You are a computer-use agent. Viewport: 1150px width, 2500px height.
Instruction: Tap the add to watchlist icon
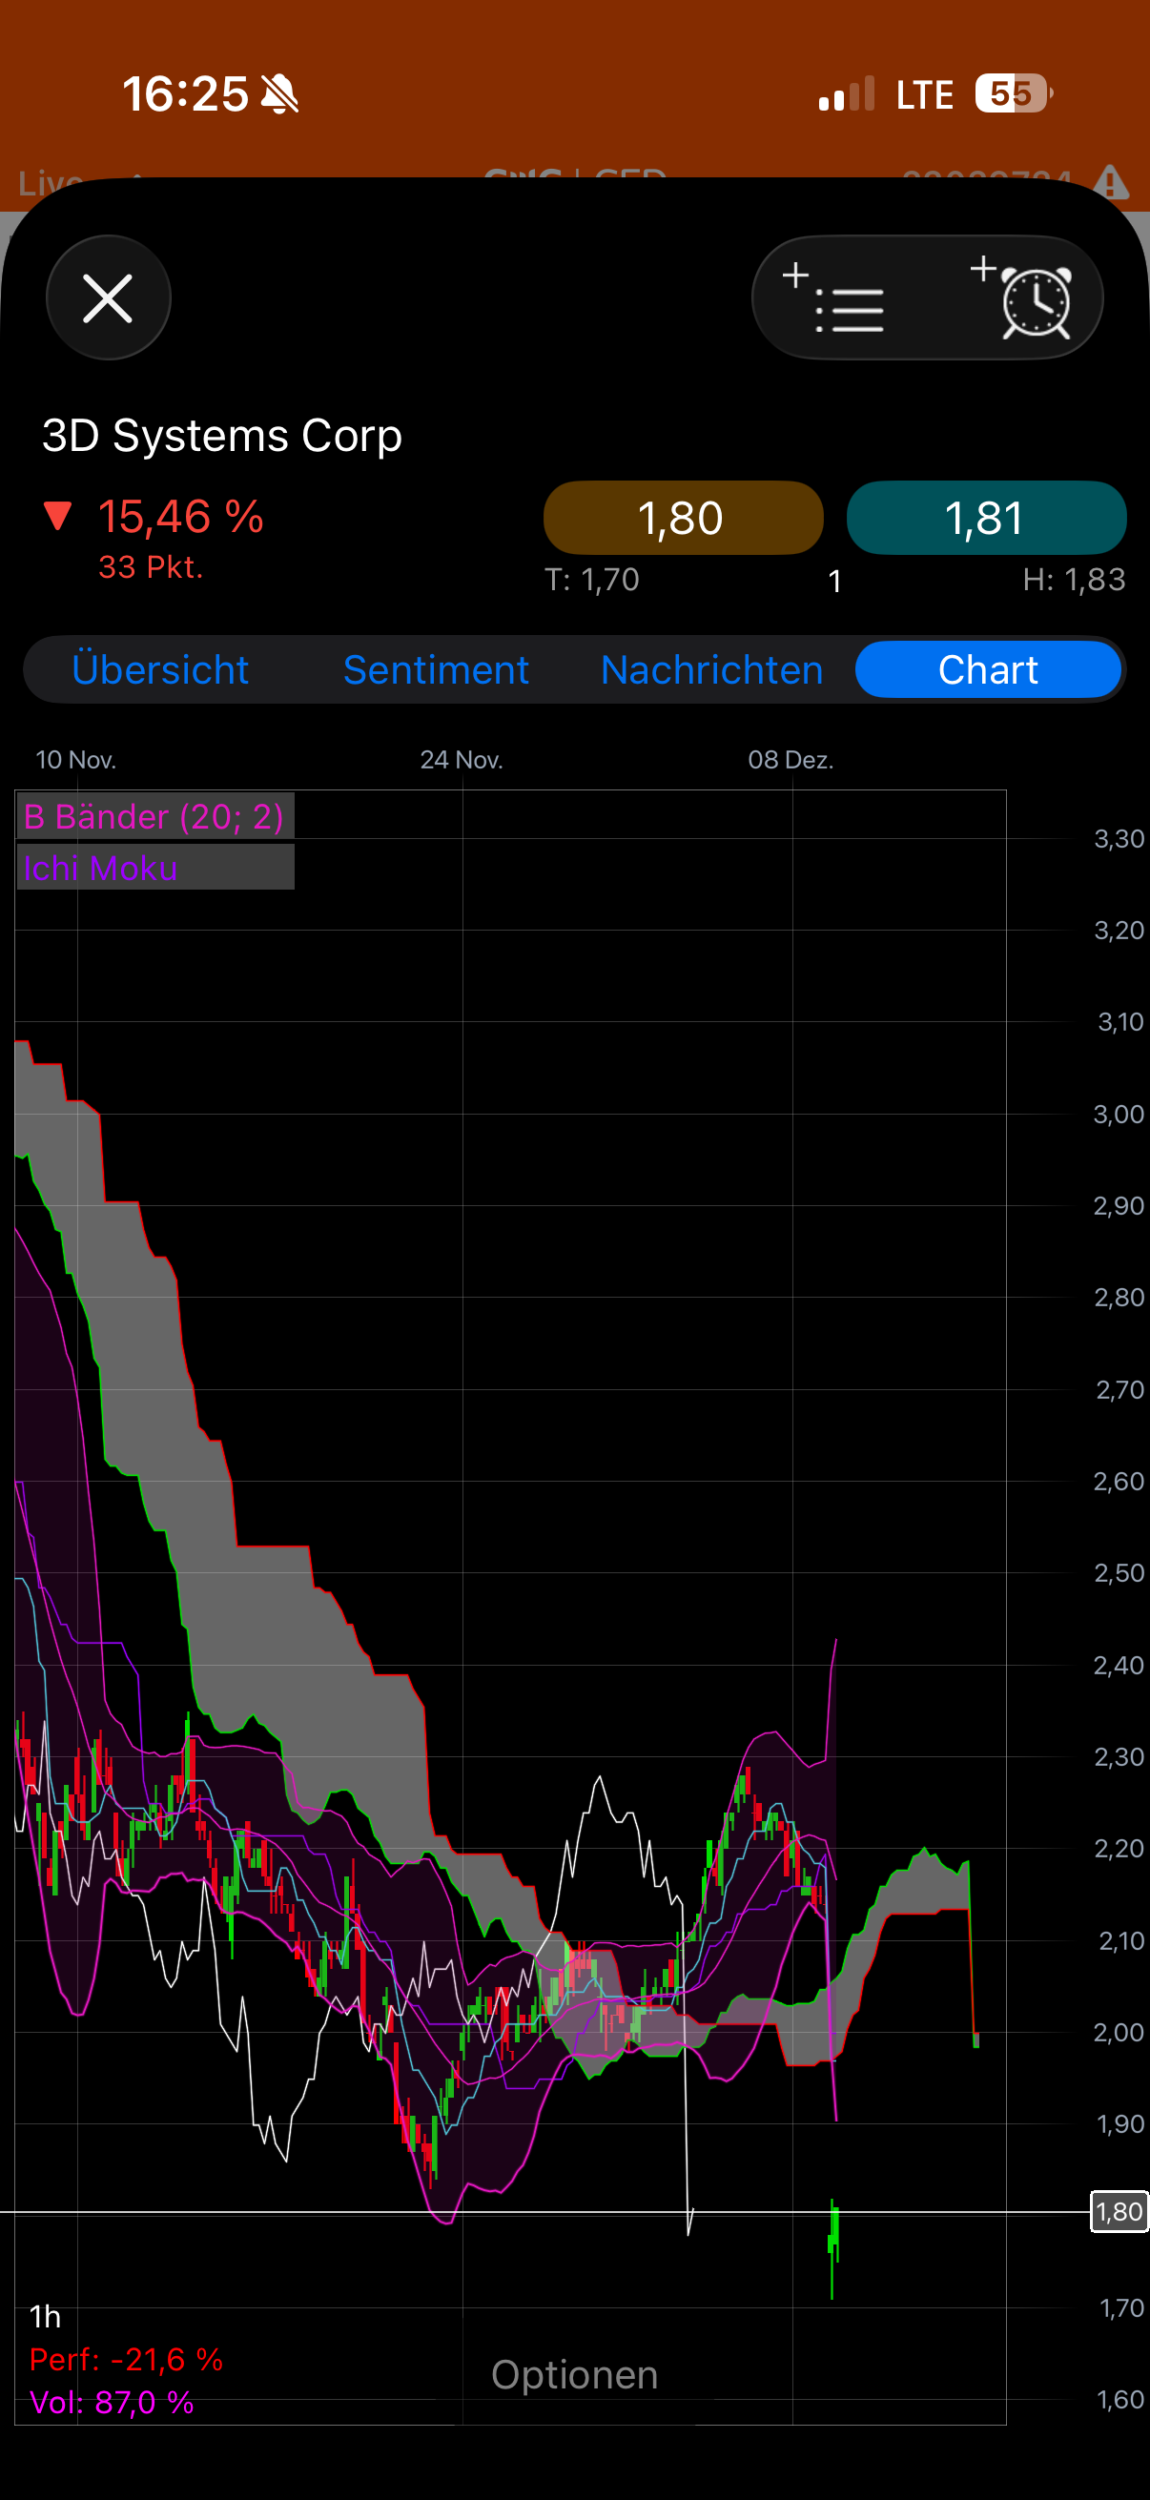(x=836, y=299)
